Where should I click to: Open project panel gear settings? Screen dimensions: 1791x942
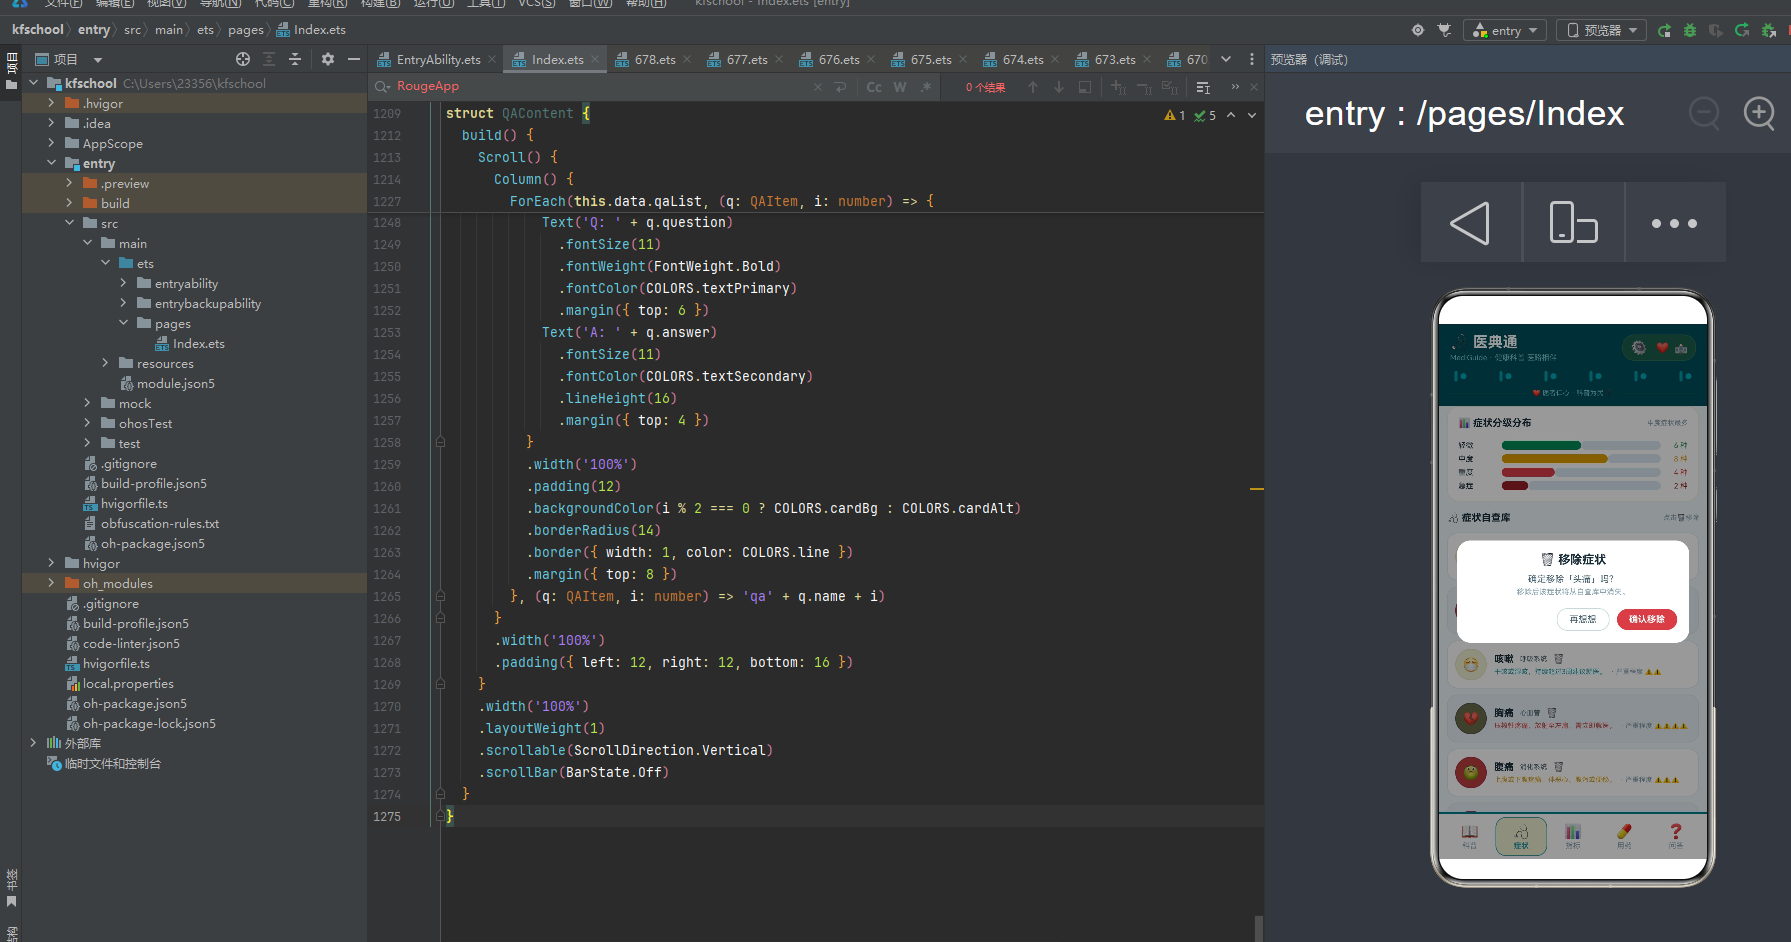tap(328, 59)
